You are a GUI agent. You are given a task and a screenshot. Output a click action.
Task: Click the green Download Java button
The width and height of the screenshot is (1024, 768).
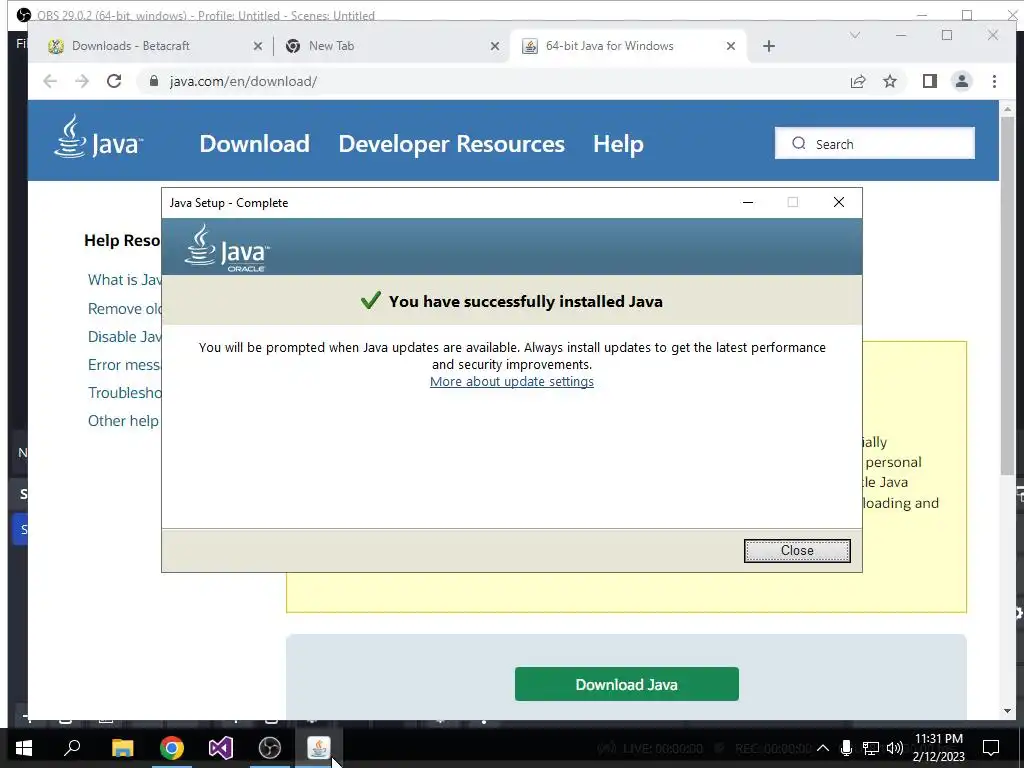pos(626,684)
